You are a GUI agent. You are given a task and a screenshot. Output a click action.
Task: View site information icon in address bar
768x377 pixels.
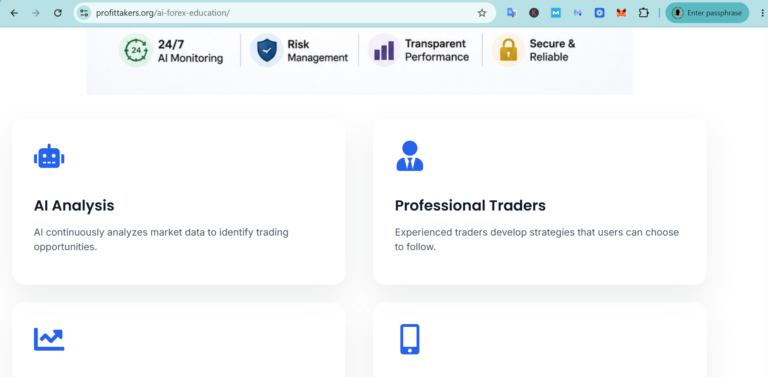point(84,13)
